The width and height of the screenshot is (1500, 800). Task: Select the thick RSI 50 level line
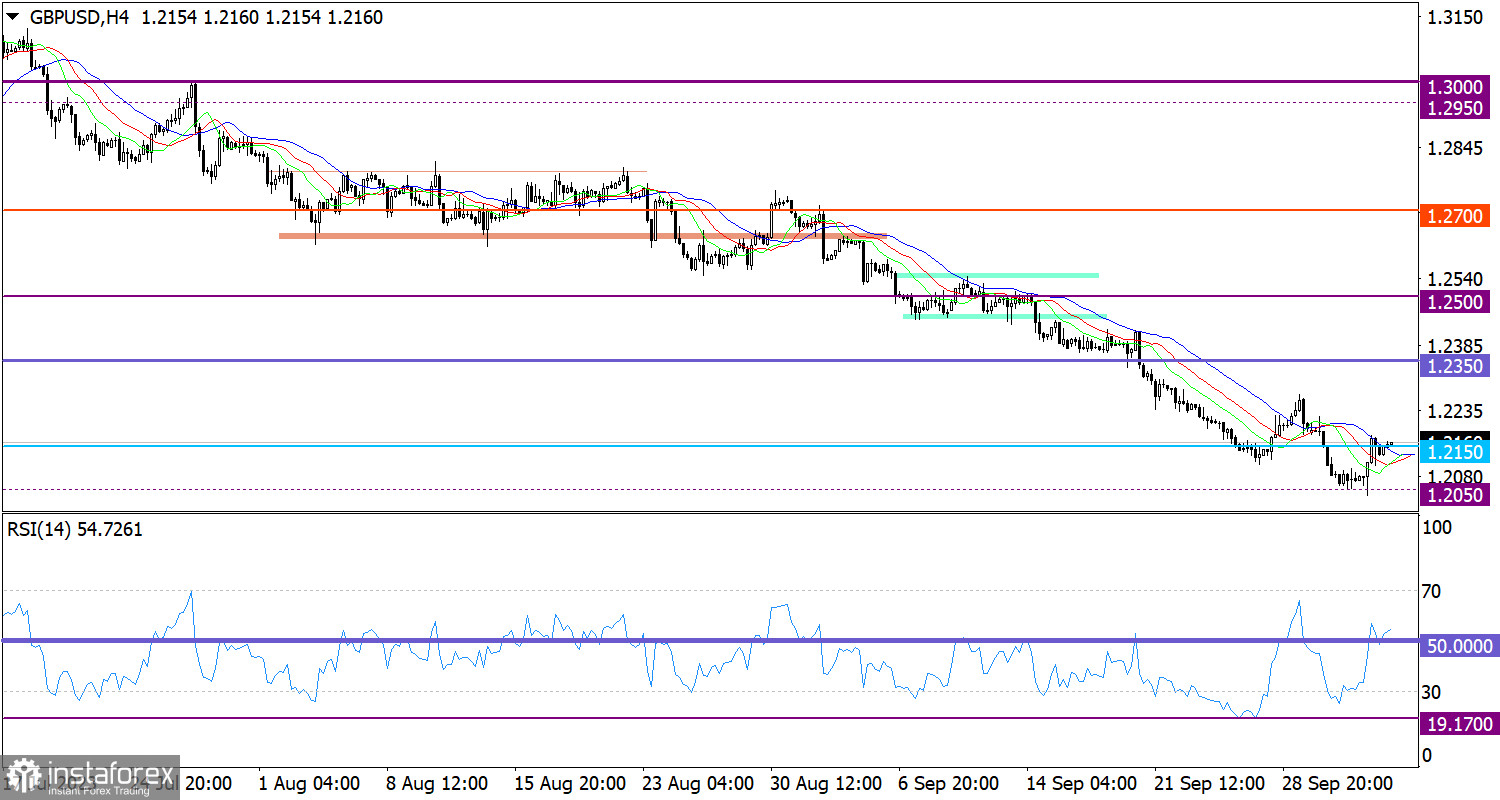(x=709, y=640)
